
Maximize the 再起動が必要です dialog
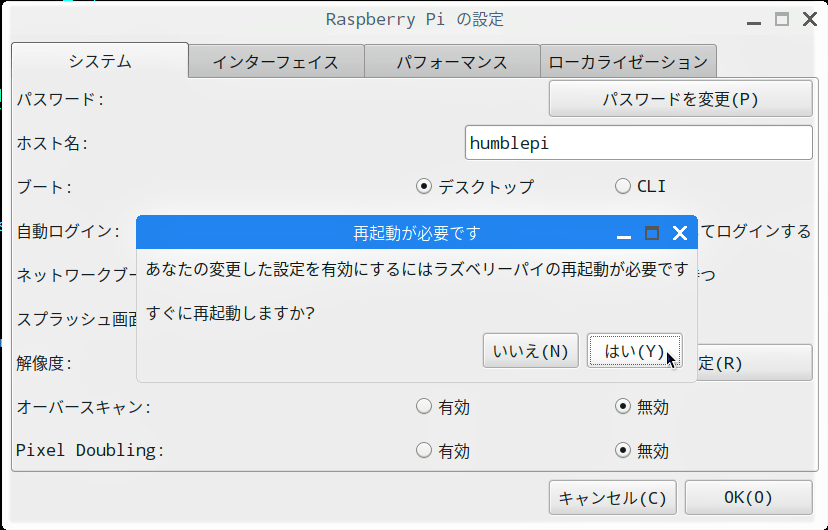click(x=652, y=233)
